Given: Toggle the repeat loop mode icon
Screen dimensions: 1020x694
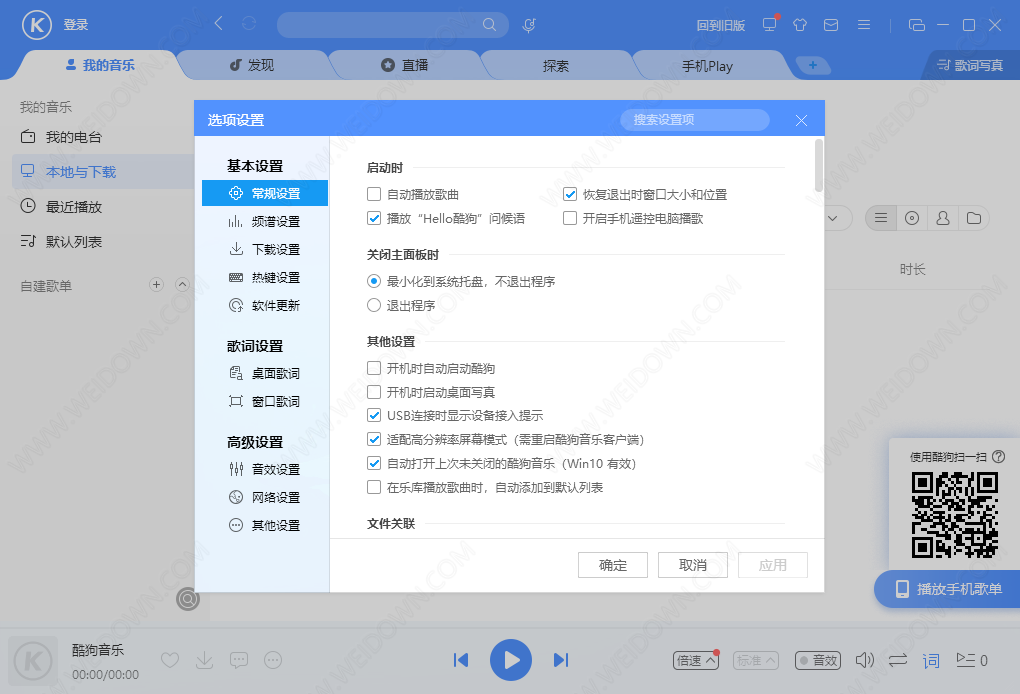Looking at the screenshot, I should pyautogui.click(x=898, y=660).
